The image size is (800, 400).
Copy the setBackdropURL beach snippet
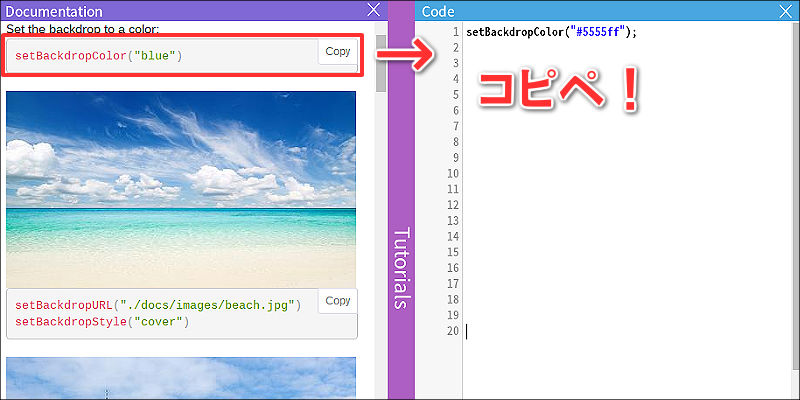[x=338, y=301]
